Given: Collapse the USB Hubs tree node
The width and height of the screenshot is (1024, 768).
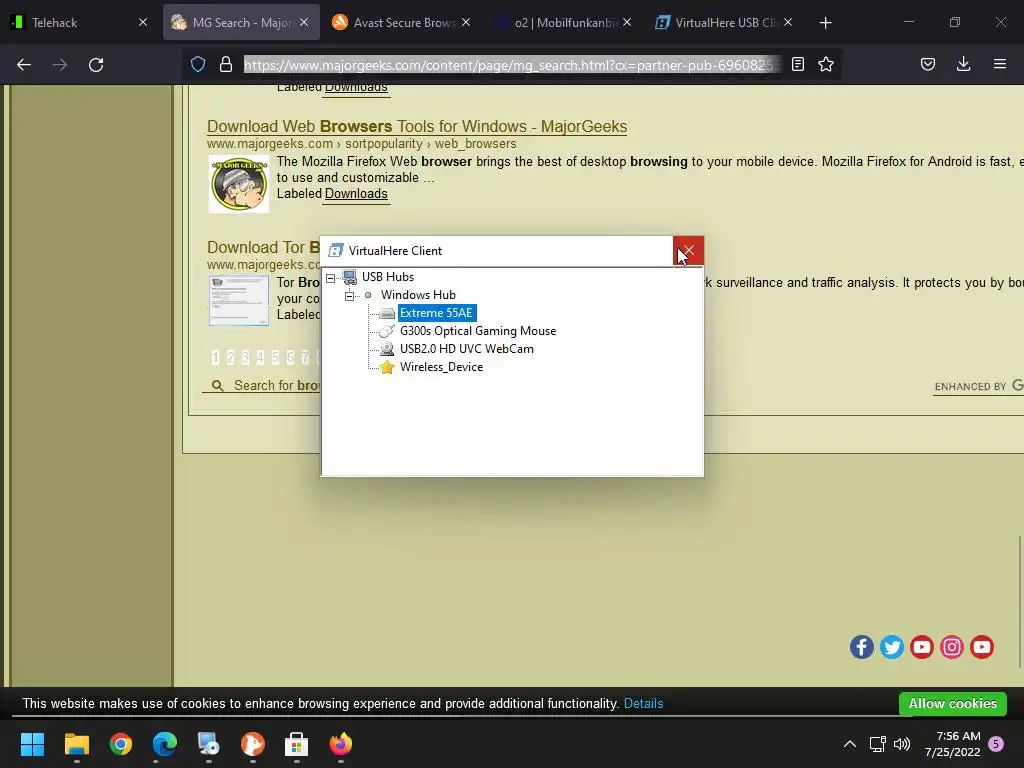Looking at the screenshot, I should point(330,278).
